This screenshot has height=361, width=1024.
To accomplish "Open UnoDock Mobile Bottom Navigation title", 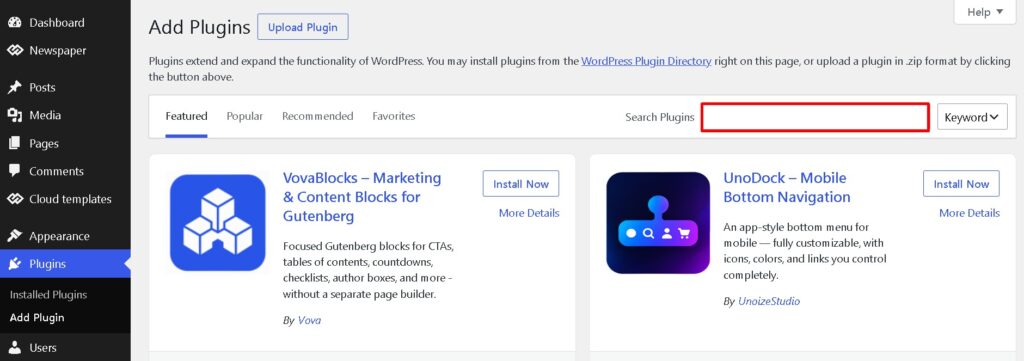I will pos(787,187).
